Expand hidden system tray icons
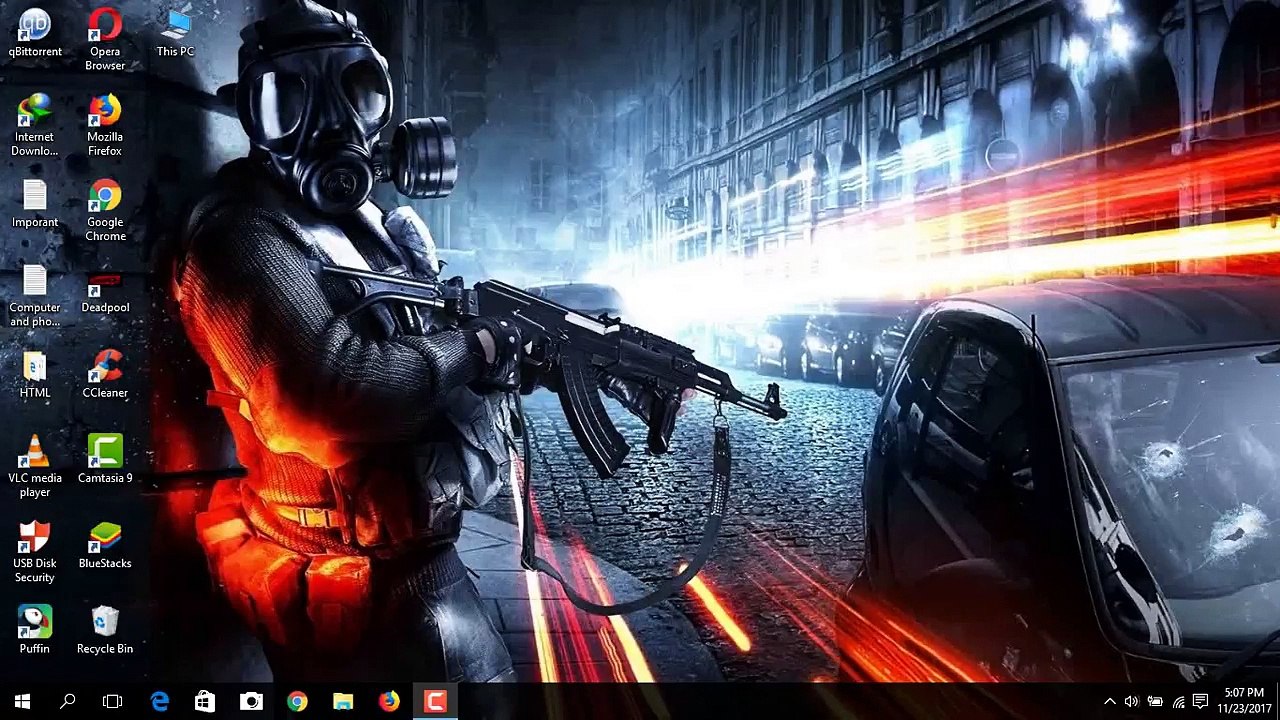The height and width of the screenshot is (720, 1280). 1109,702
